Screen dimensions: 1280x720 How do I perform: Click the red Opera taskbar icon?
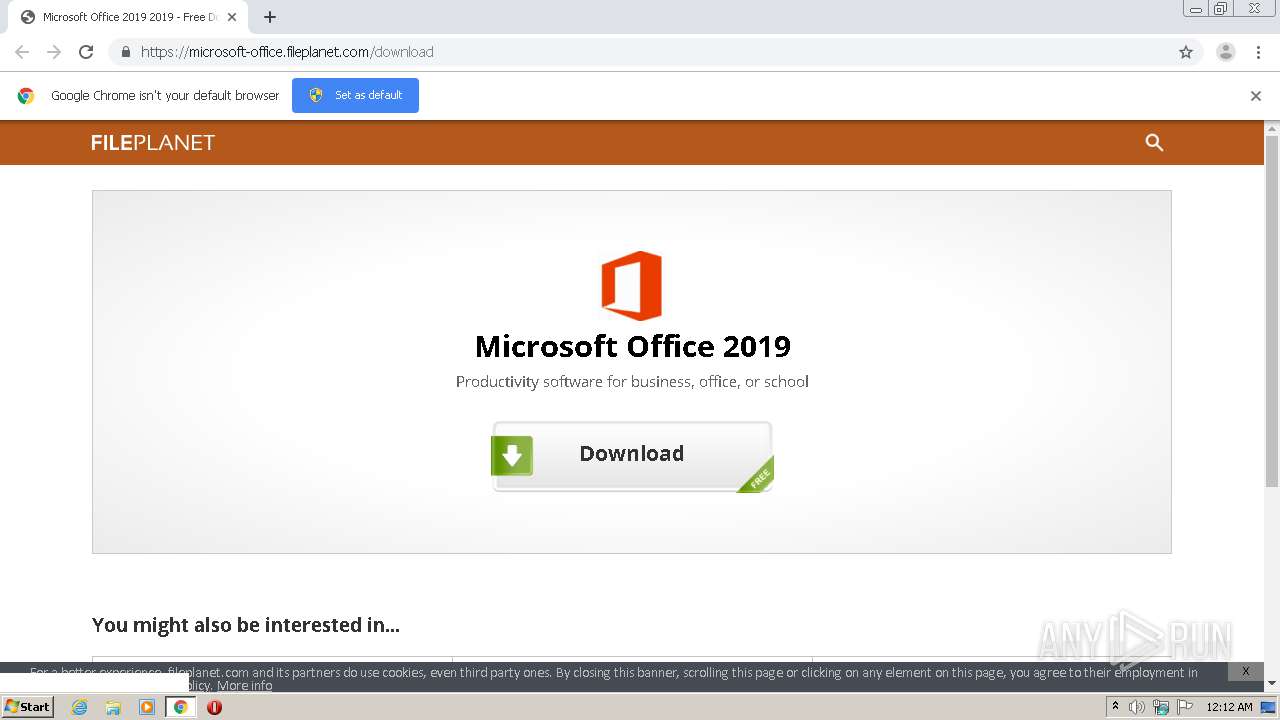214,707
